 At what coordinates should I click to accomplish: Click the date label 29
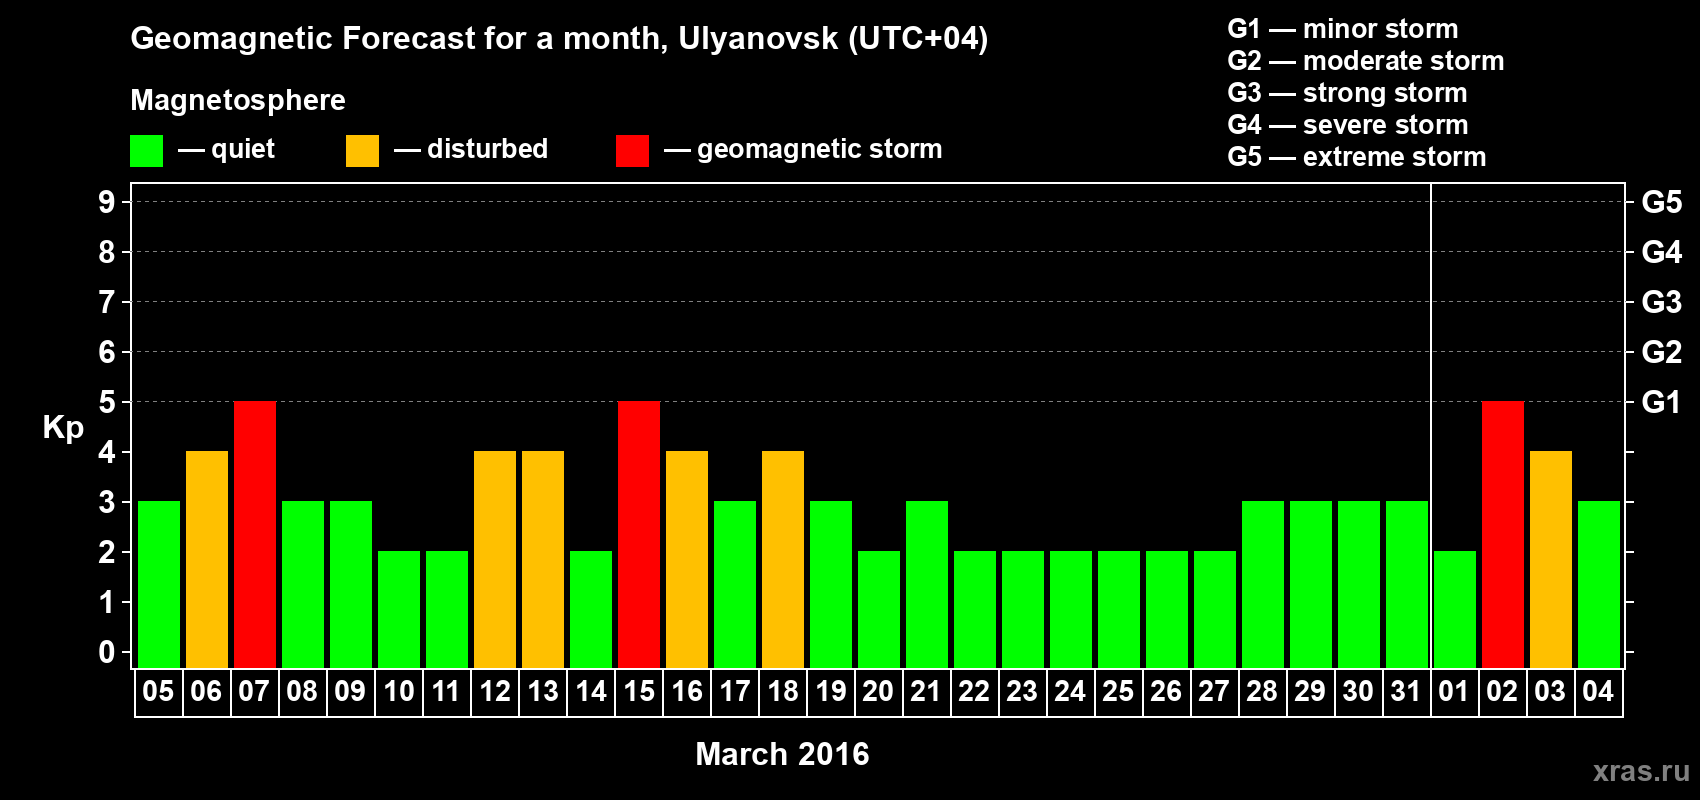(x=1310, y=691)
